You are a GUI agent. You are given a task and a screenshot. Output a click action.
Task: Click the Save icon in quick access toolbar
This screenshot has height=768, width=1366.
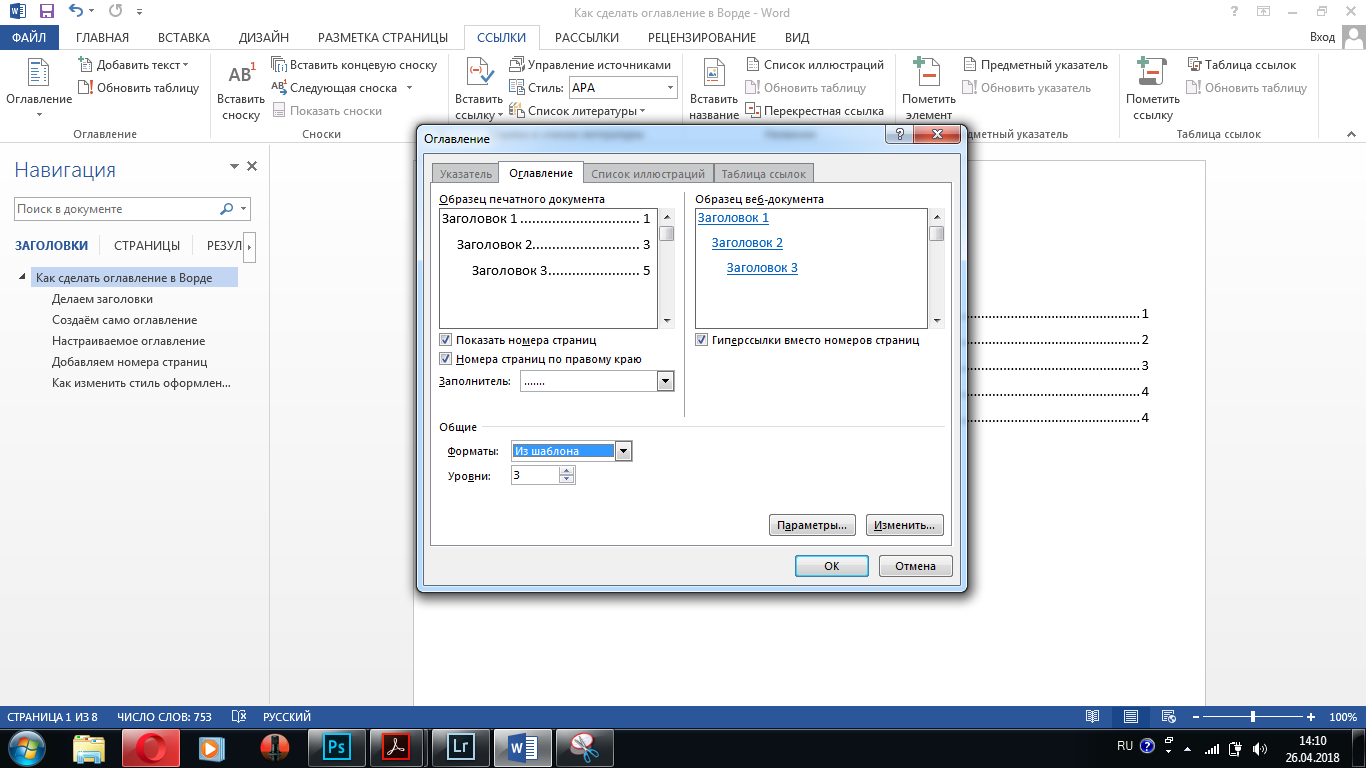point(47,13)
